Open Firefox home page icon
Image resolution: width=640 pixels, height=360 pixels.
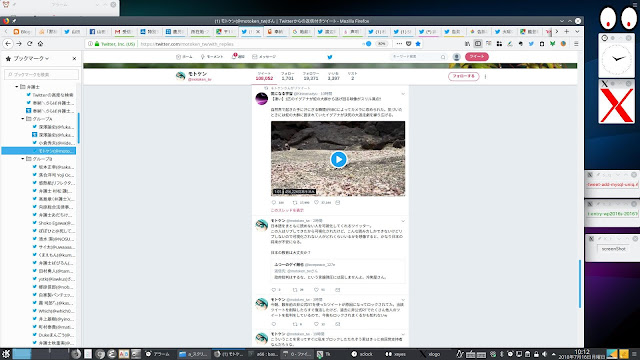click(40, 44)
